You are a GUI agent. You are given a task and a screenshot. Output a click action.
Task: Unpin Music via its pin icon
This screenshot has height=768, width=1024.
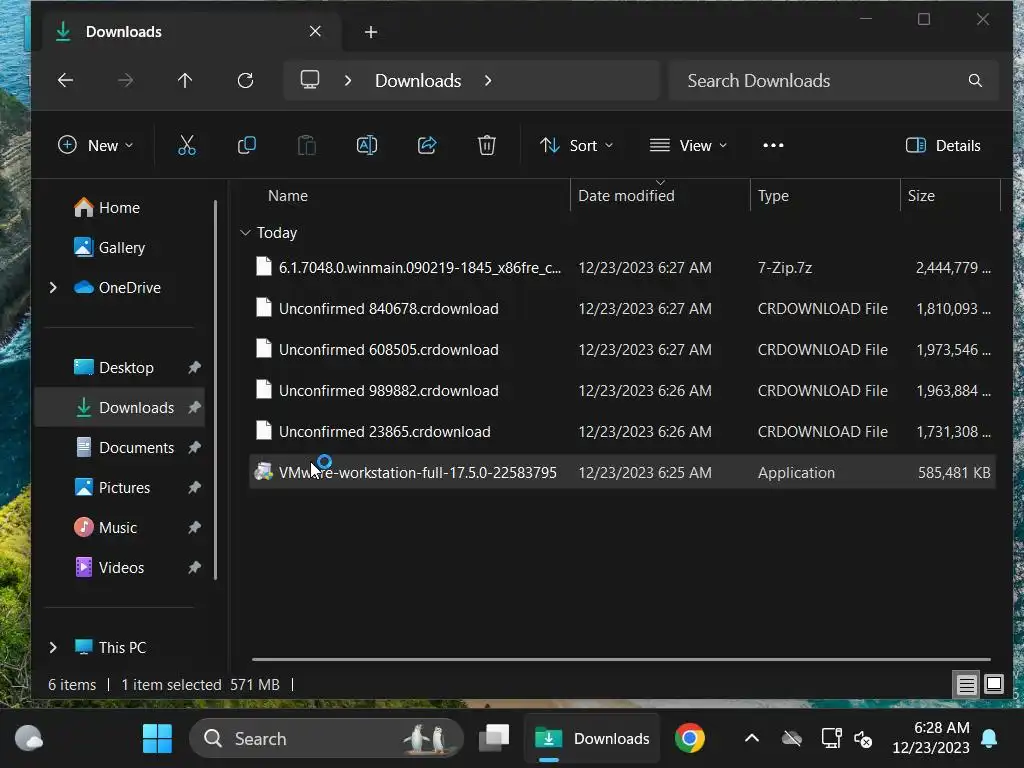[x=194, y=528]
